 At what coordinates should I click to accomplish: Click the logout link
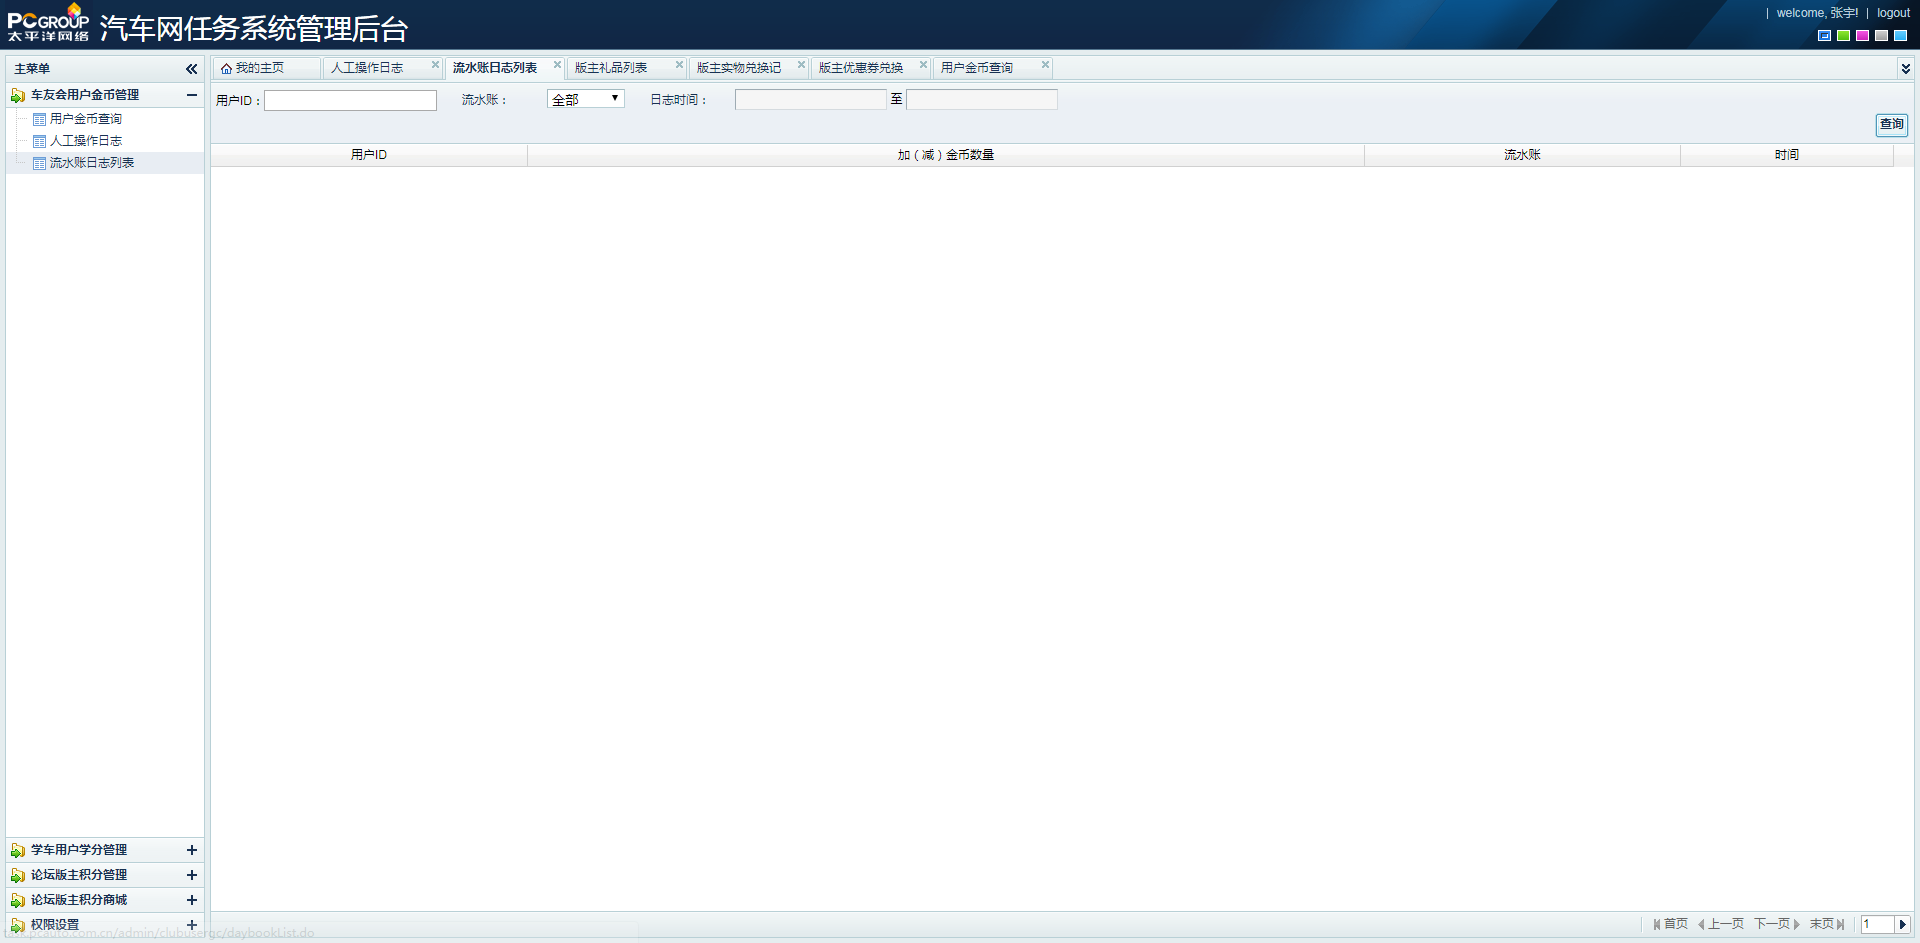pos(1893,13)
